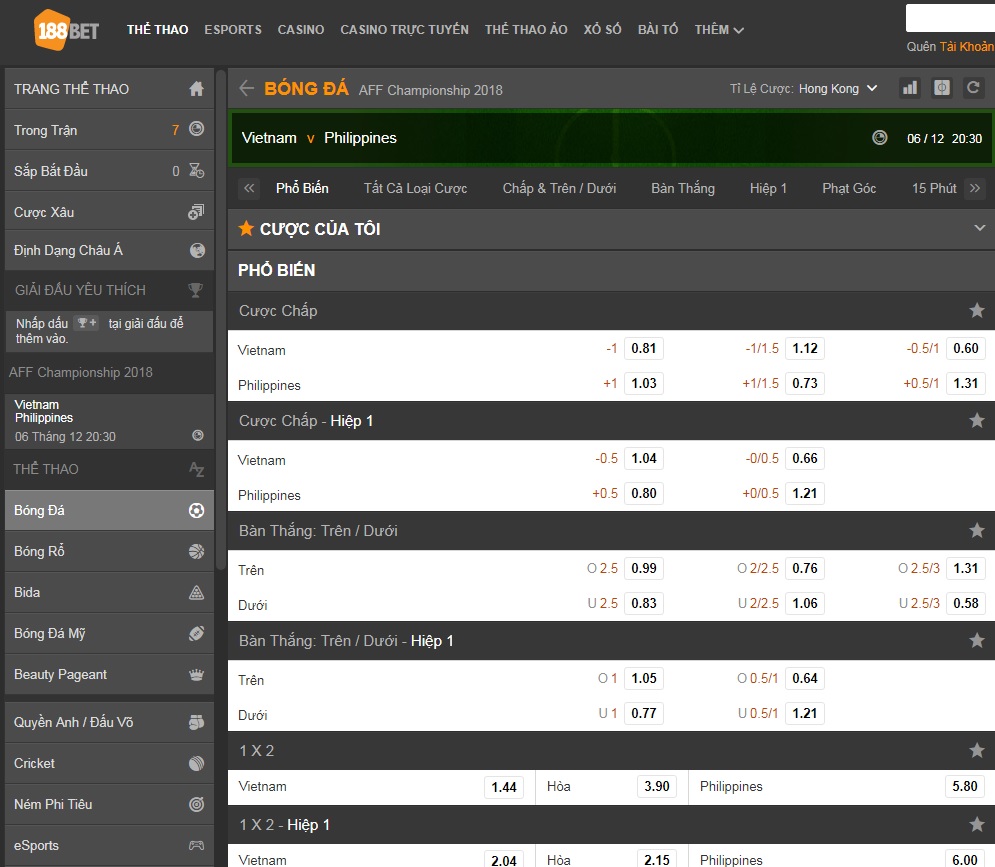Bet Philippines 1 X 2 at 5.80
The width and height of the screenshot is (995, 867).
tap(965, 787)
